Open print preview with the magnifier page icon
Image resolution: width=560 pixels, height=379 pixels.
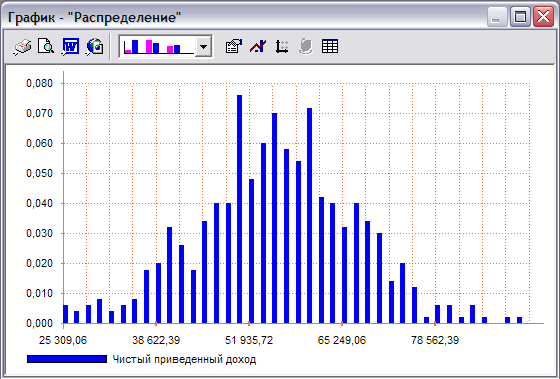[46, 46]
